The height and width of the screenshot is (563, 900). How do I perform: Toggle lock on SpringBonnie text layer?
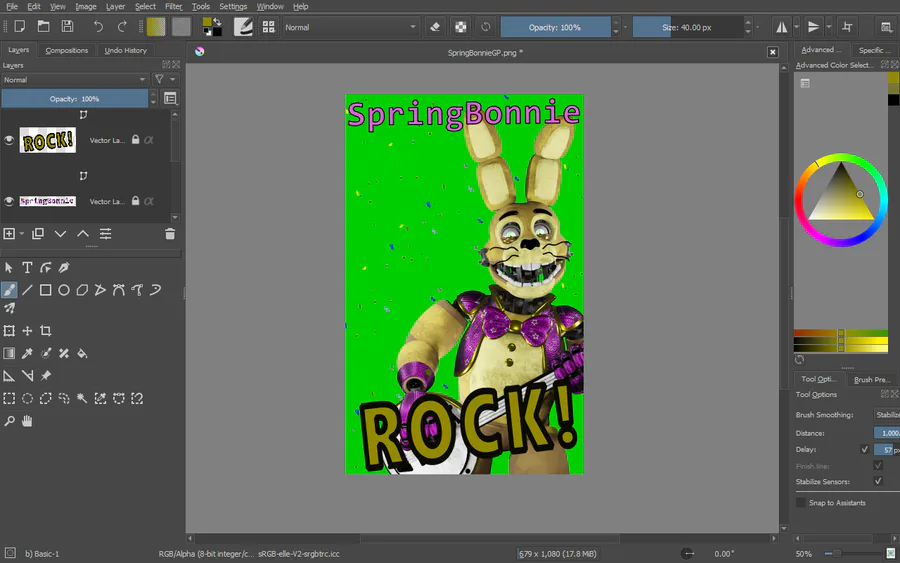pyautogui.click(x=135, y=201)
